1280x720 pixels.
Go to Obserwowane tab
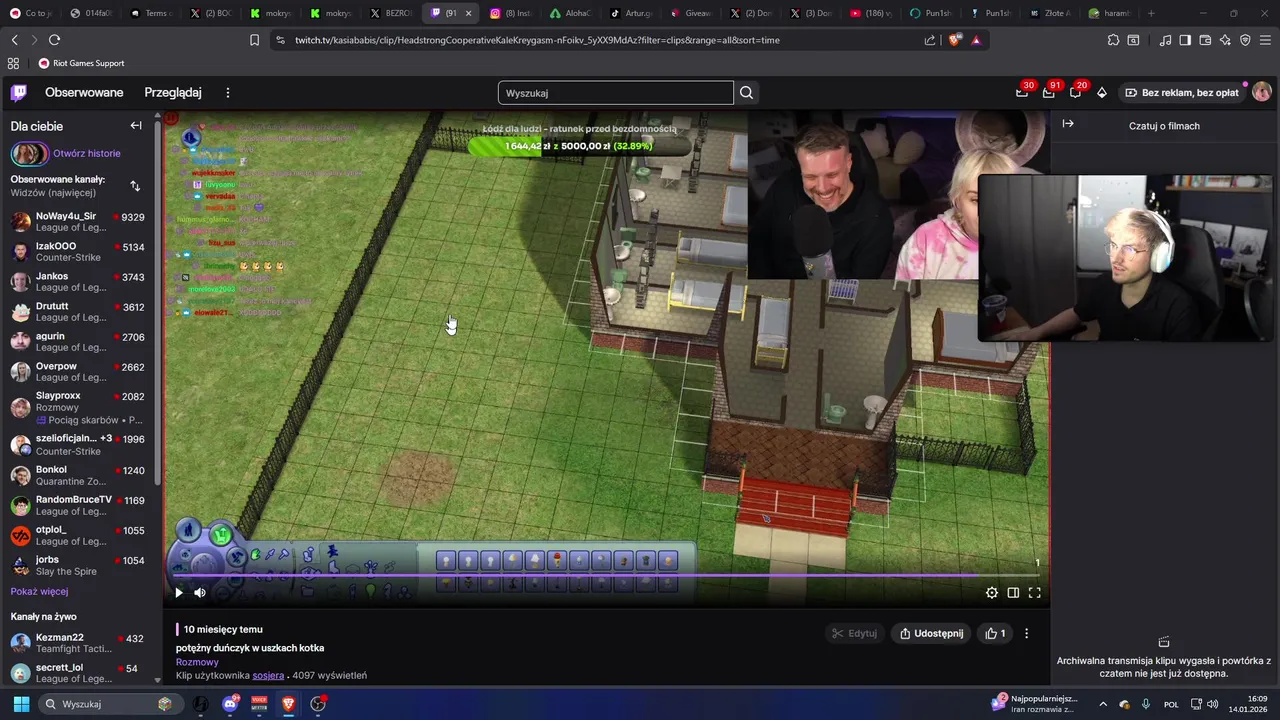(84, 93)
